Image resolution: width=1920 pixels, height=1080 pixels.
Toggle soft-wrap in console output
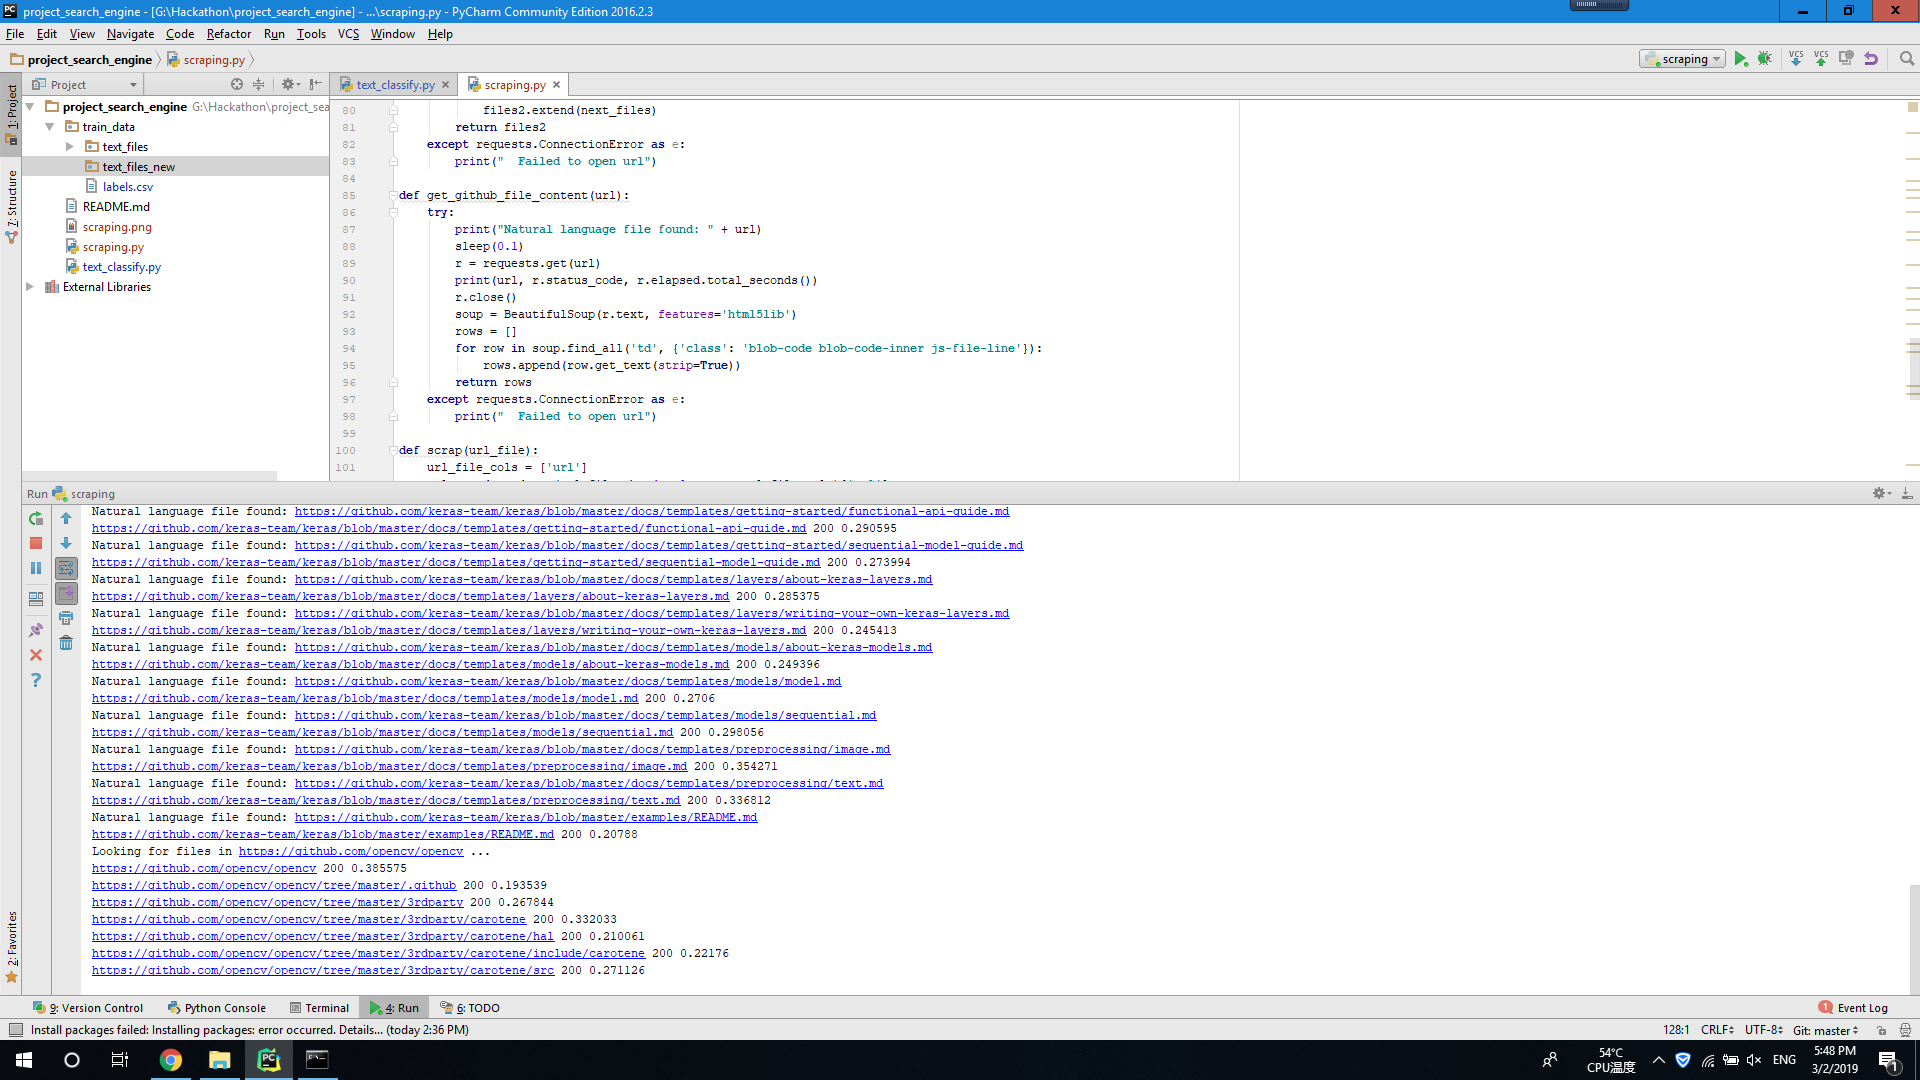tap(66, 568)
